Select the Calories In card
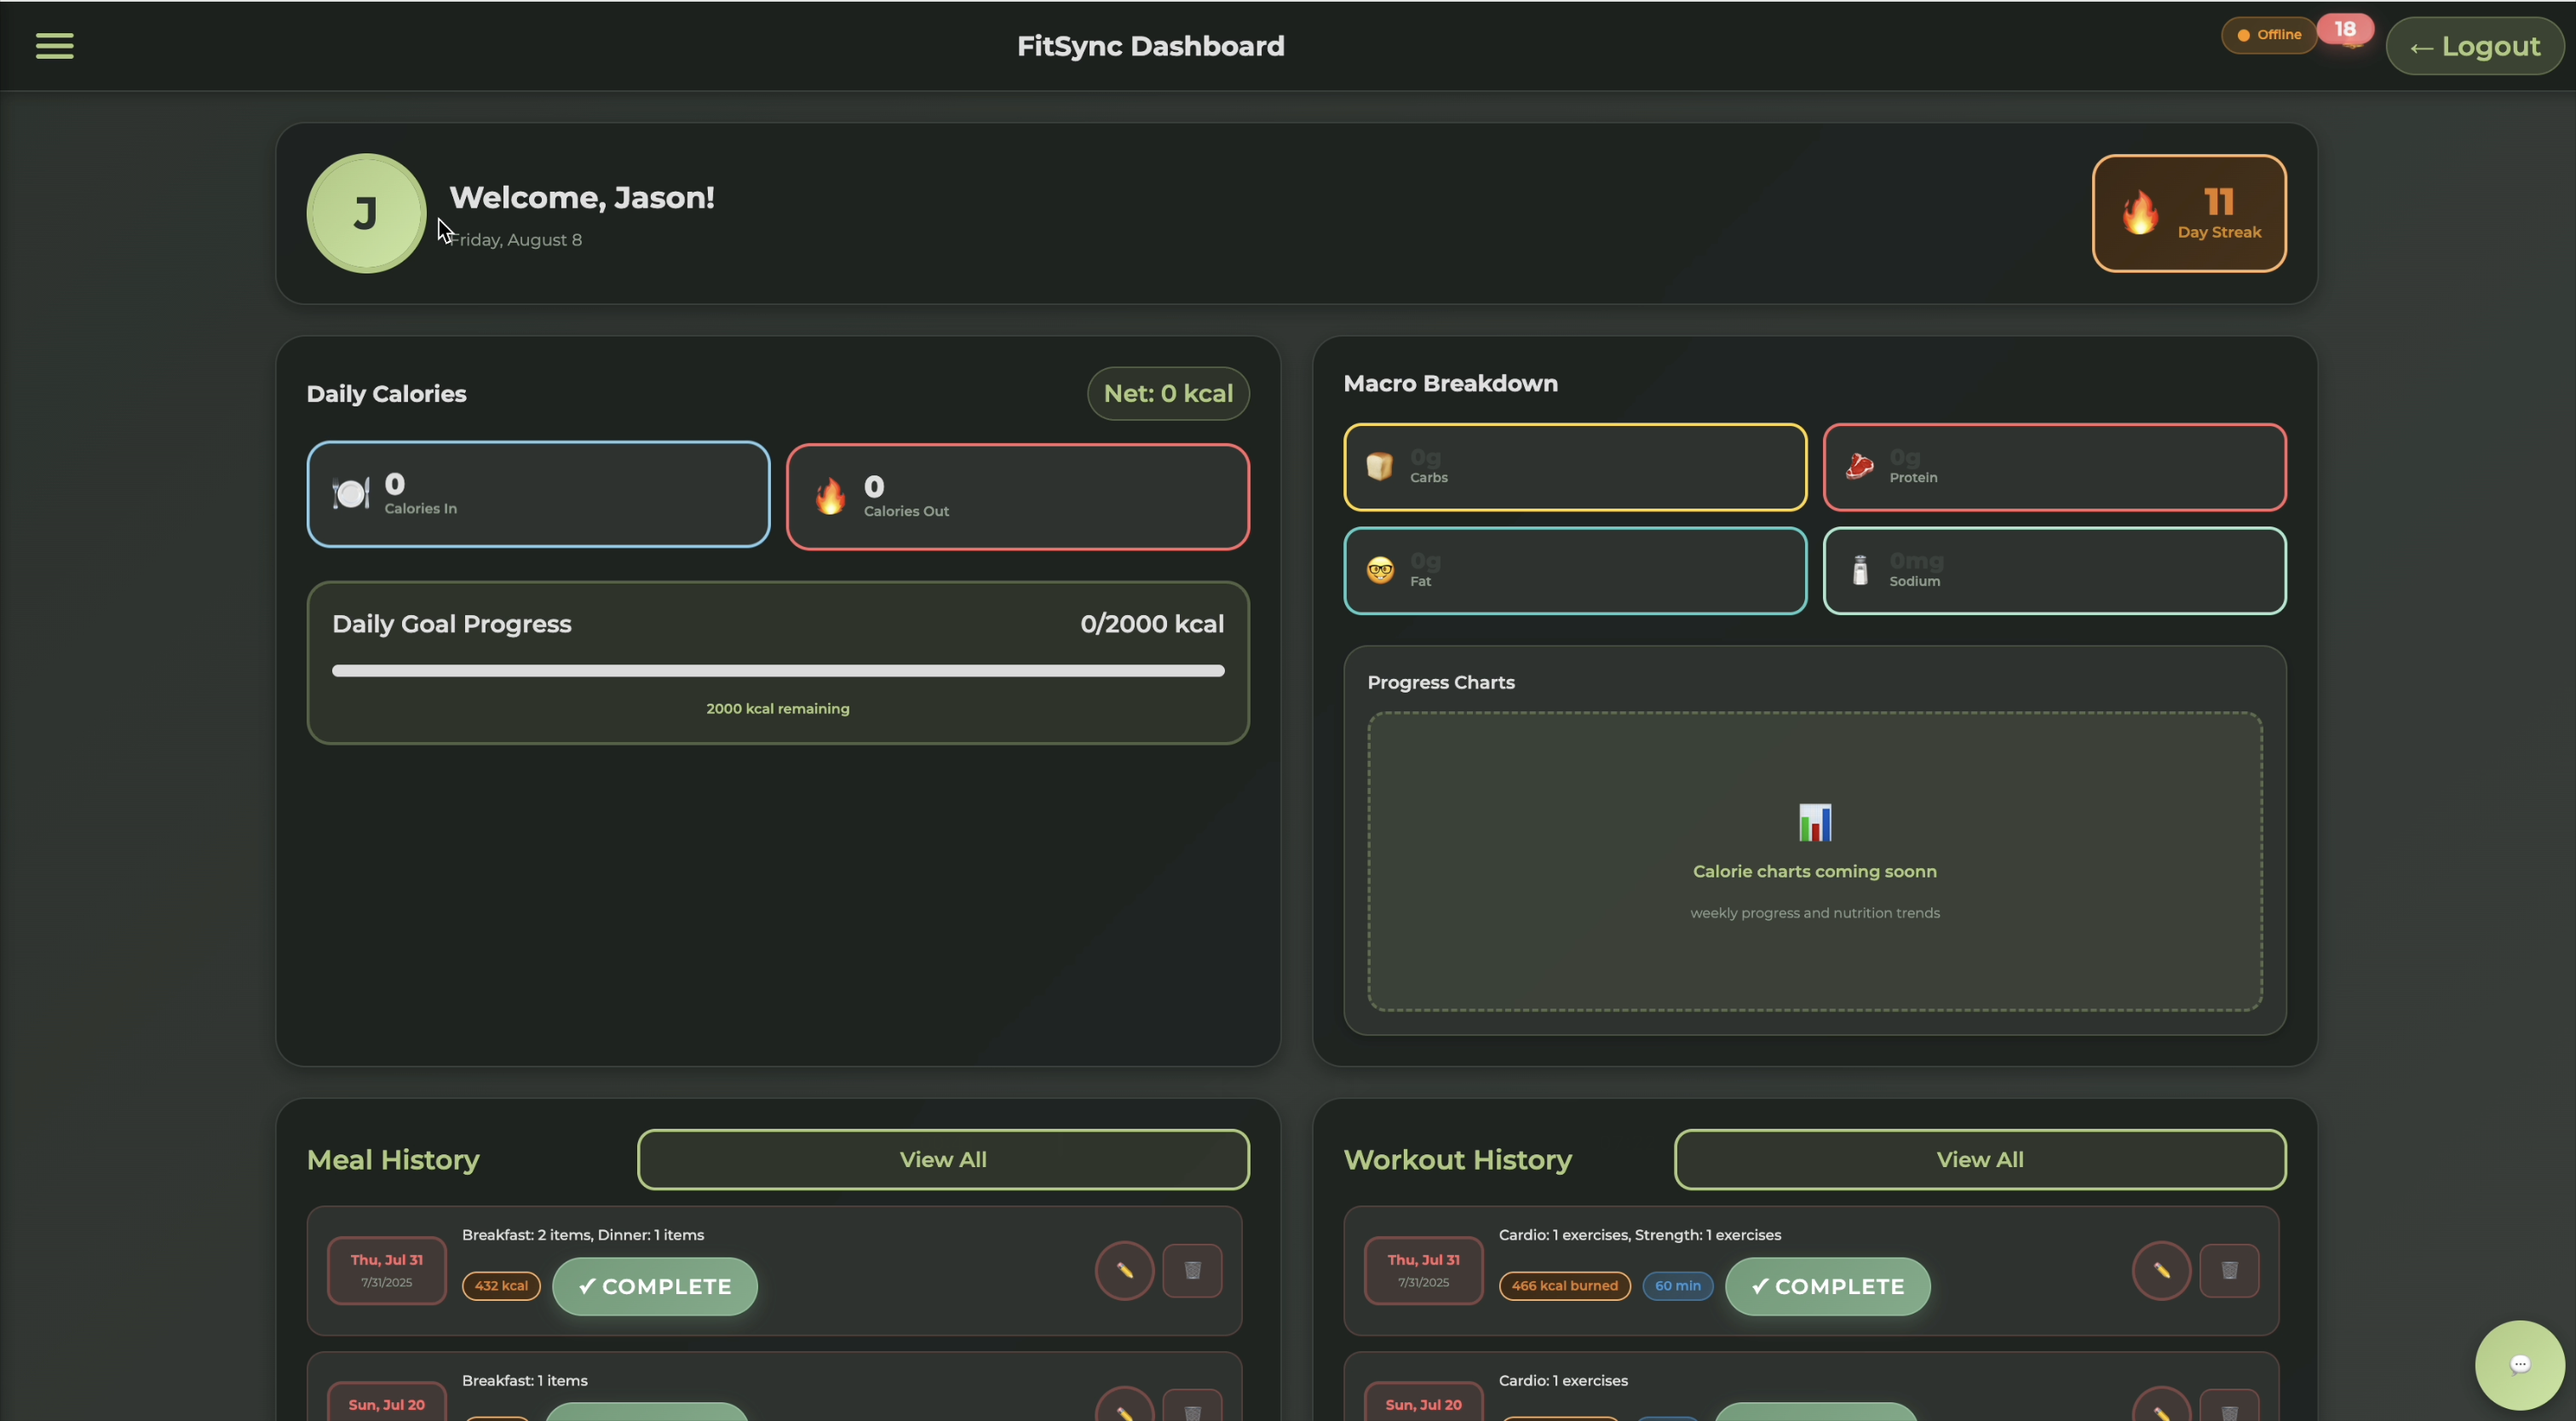 point(538,494)
